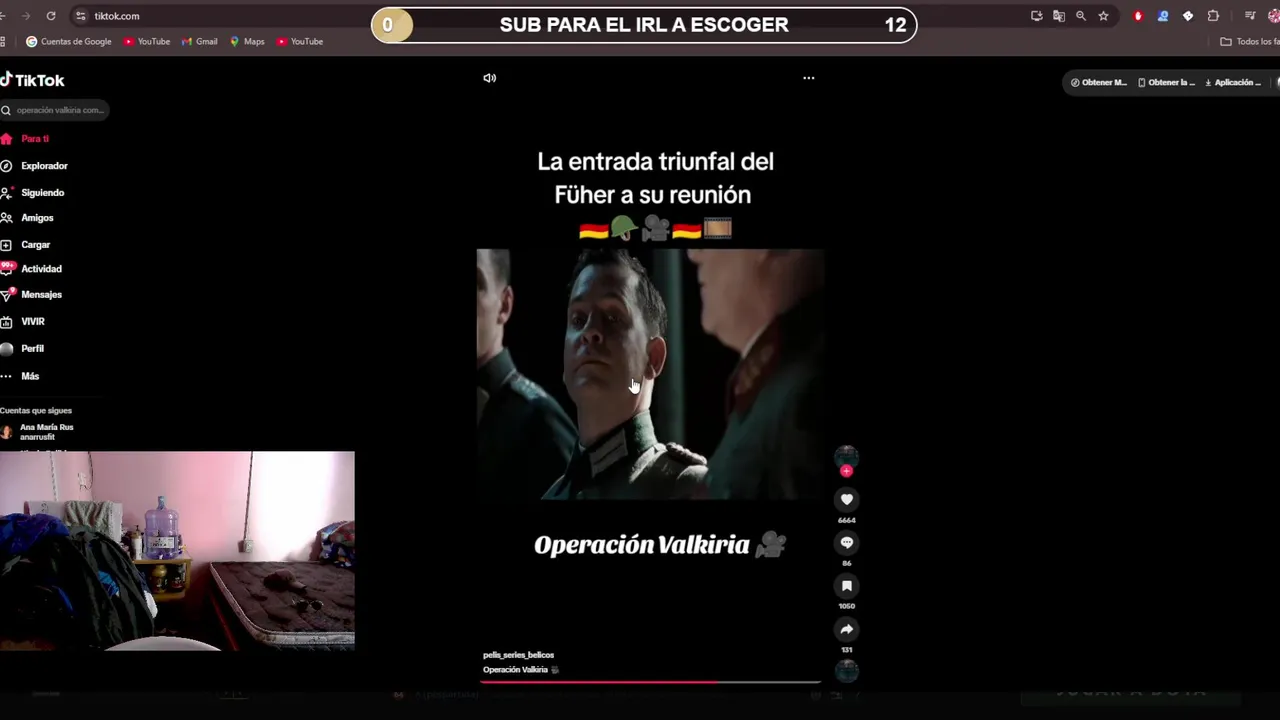Open the zoom magnifier icon in address bar
The width and height of the screenshot is (1280, 720).
(1081, 16)
